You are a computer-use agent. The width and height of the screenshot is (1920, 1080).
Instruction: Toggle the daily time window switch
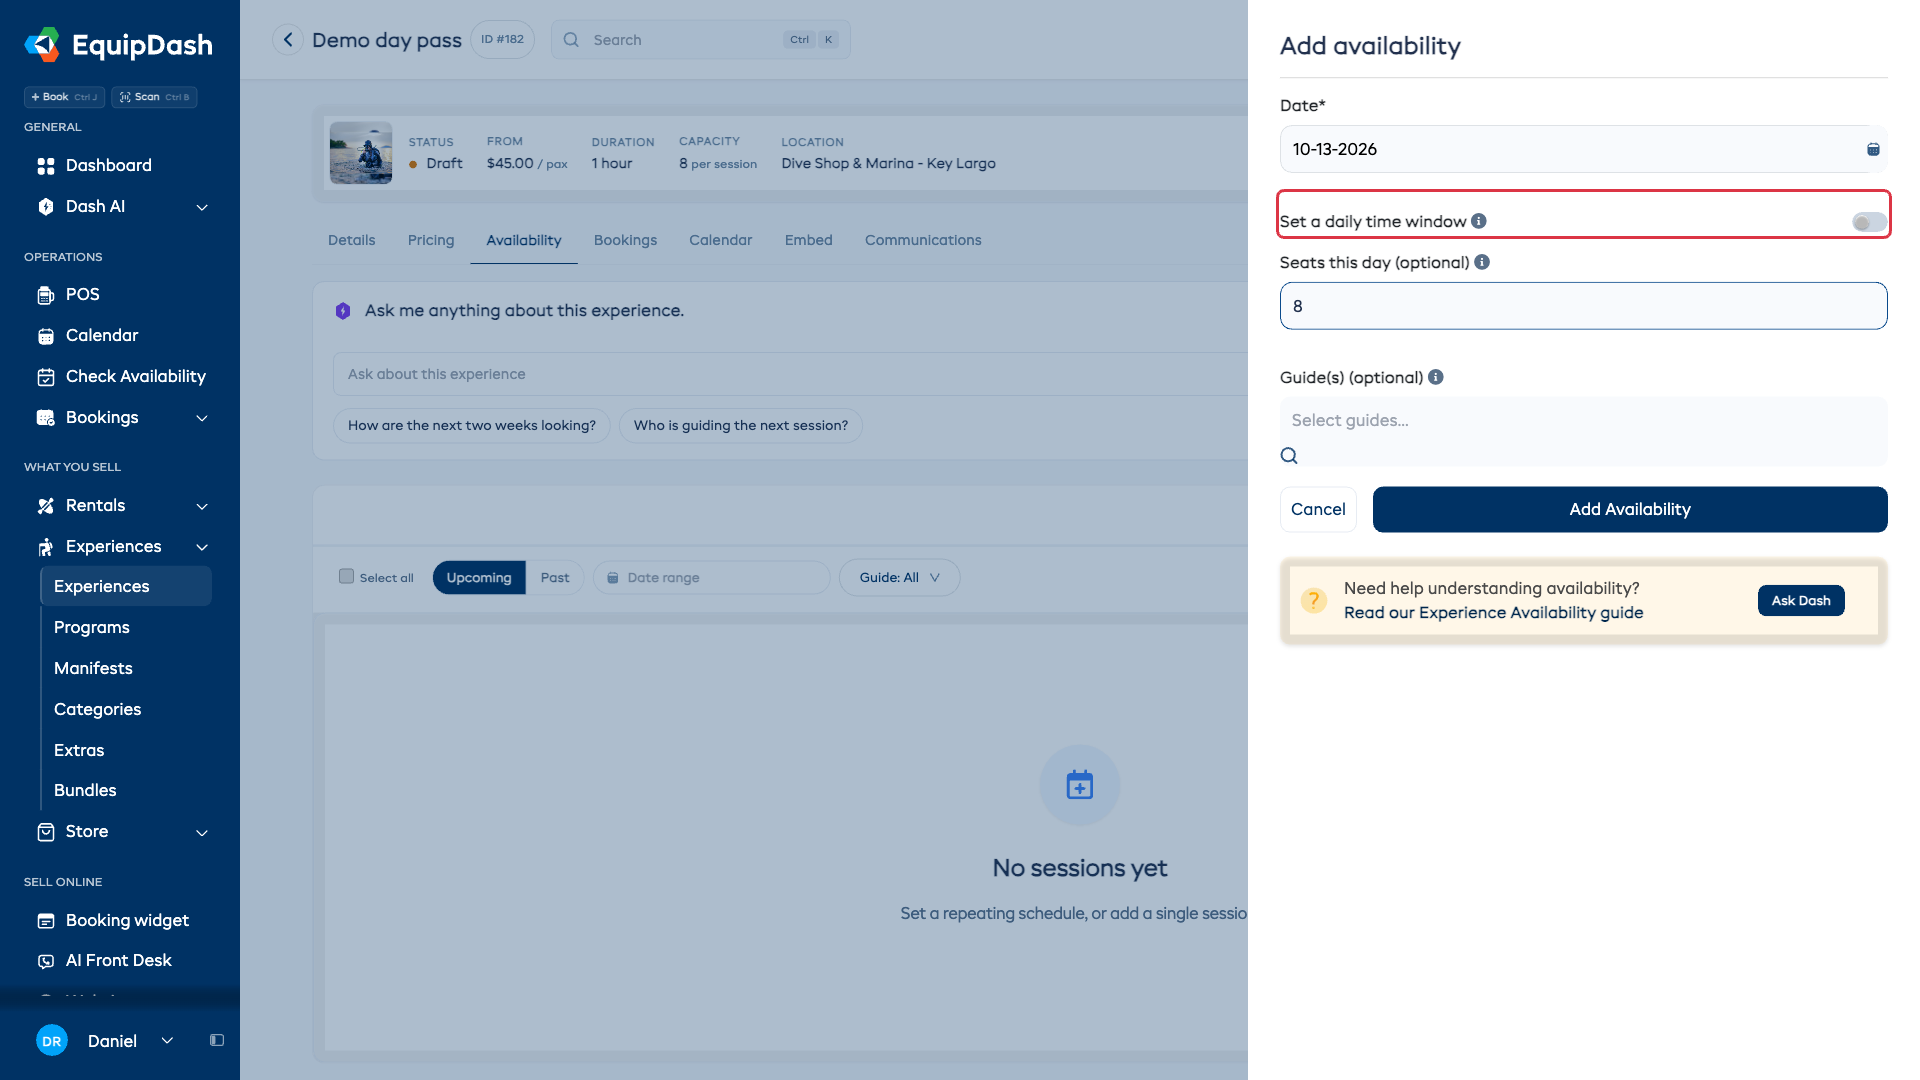coord(1868,222)
